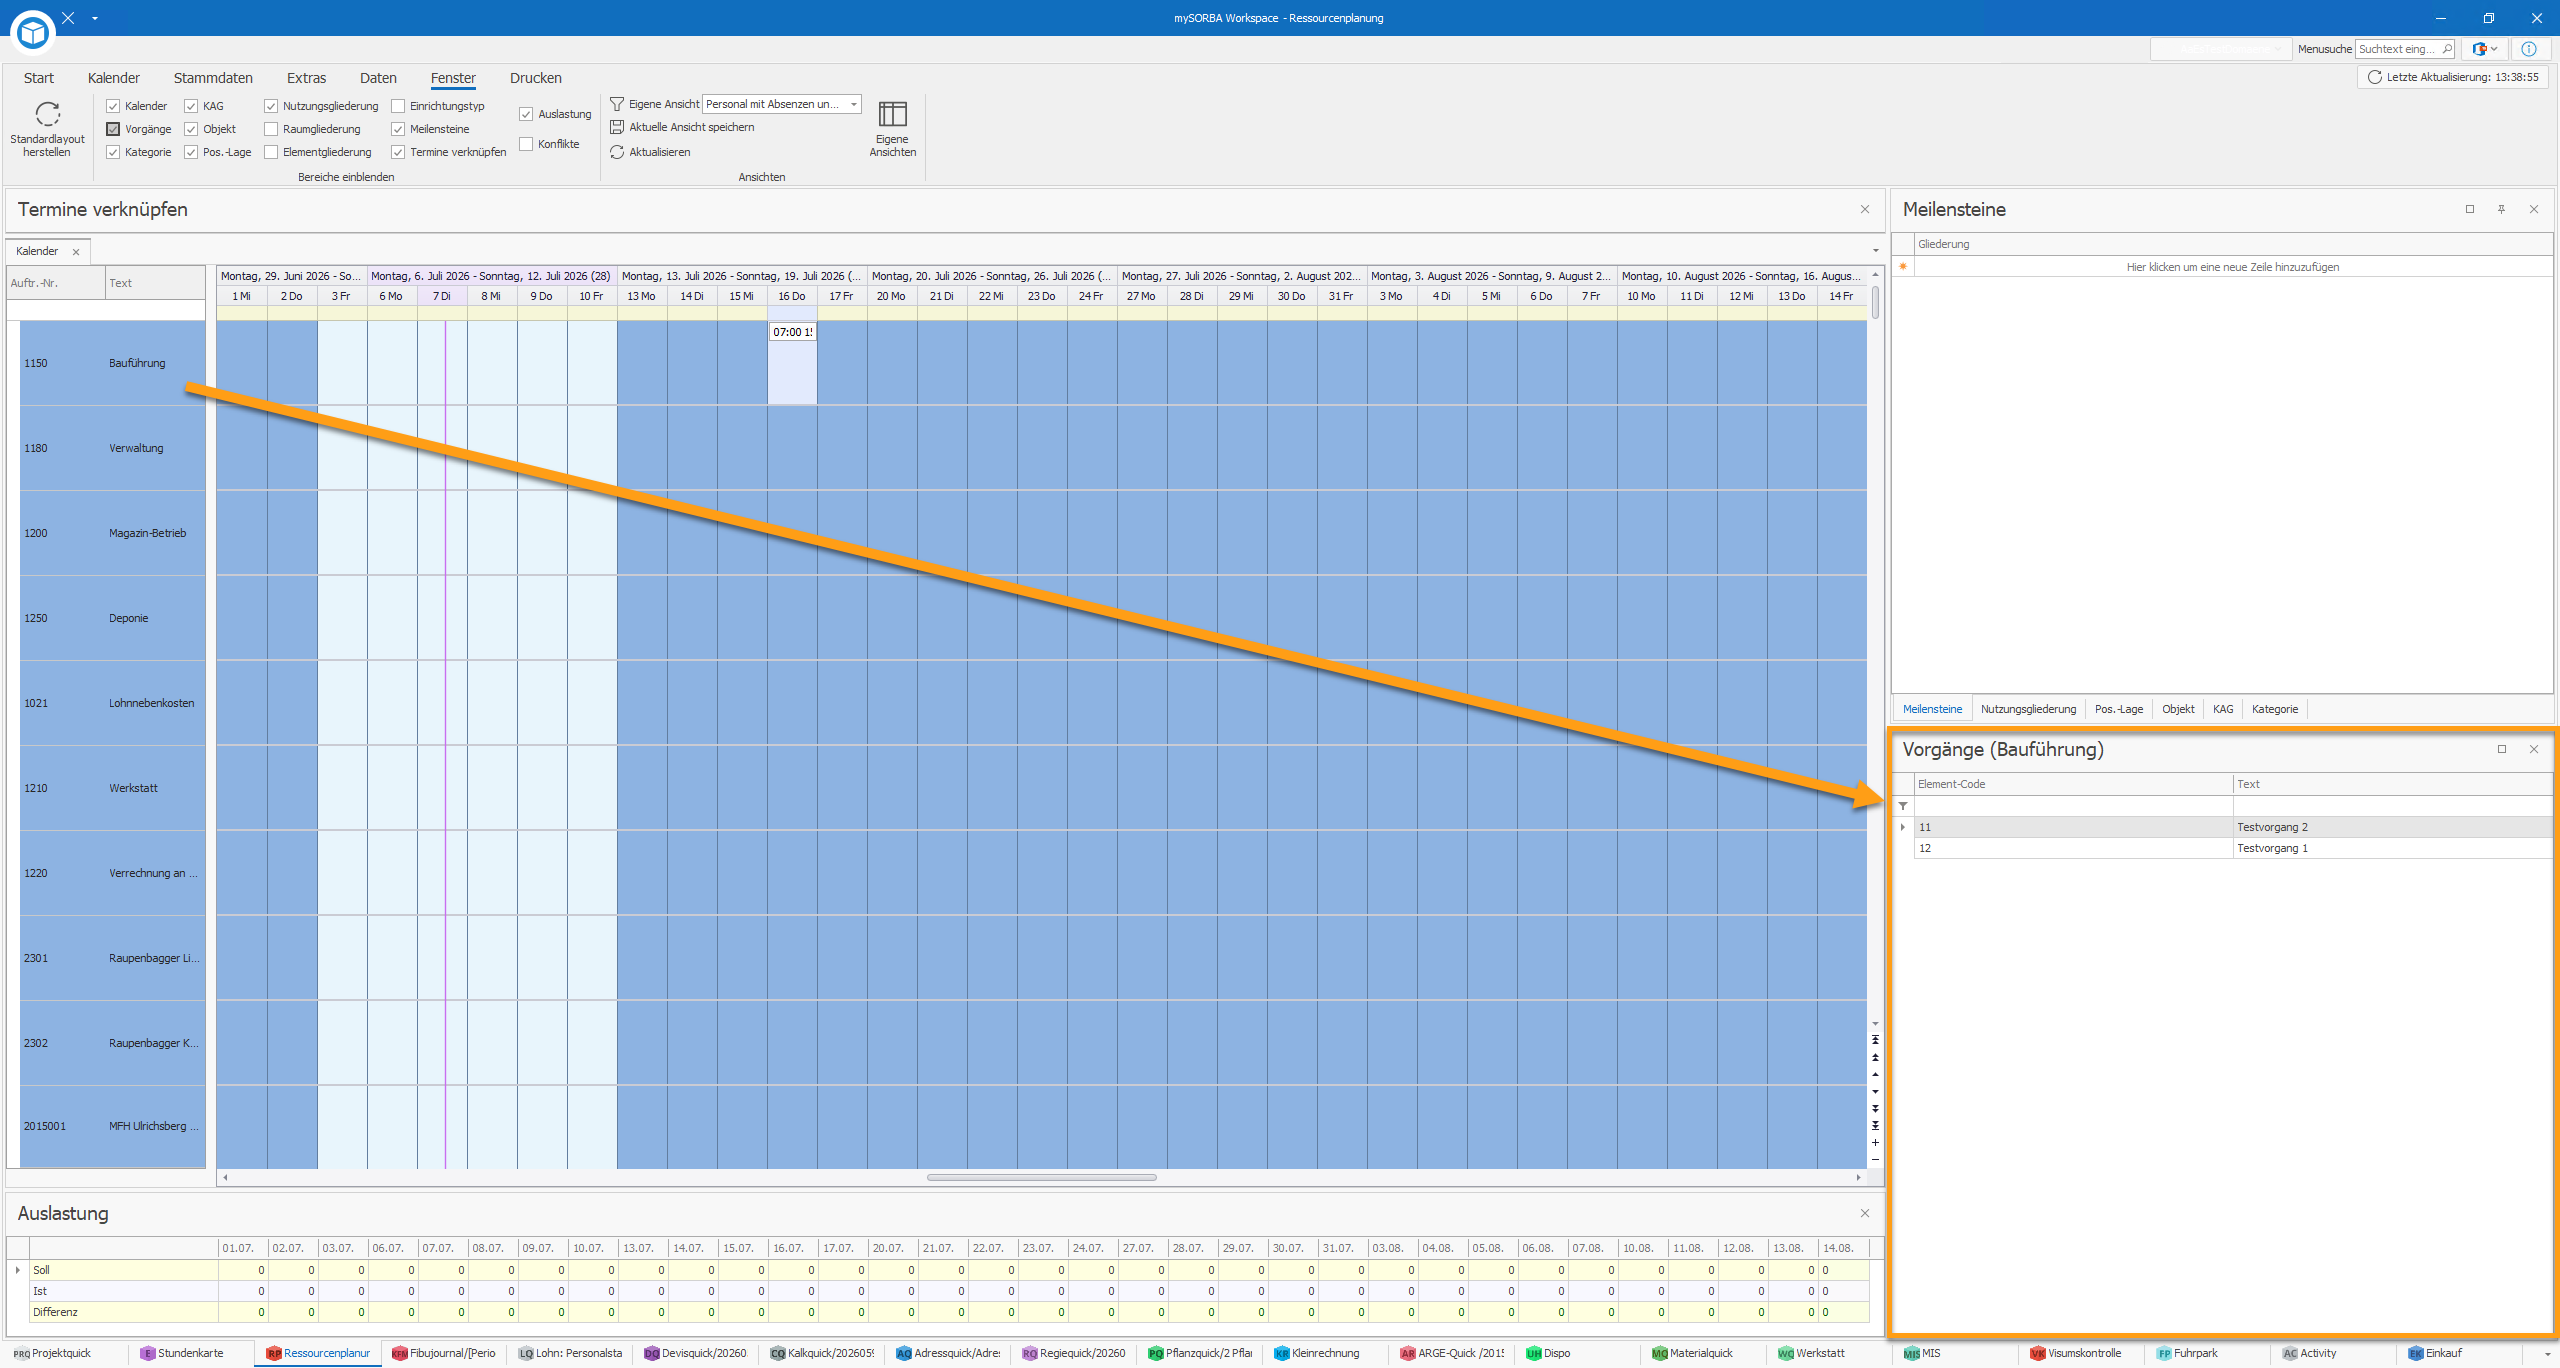2560x1368 pixels.
Task: Expand the Soll row in Auslastung
Action: click(x=18, y=1270)
